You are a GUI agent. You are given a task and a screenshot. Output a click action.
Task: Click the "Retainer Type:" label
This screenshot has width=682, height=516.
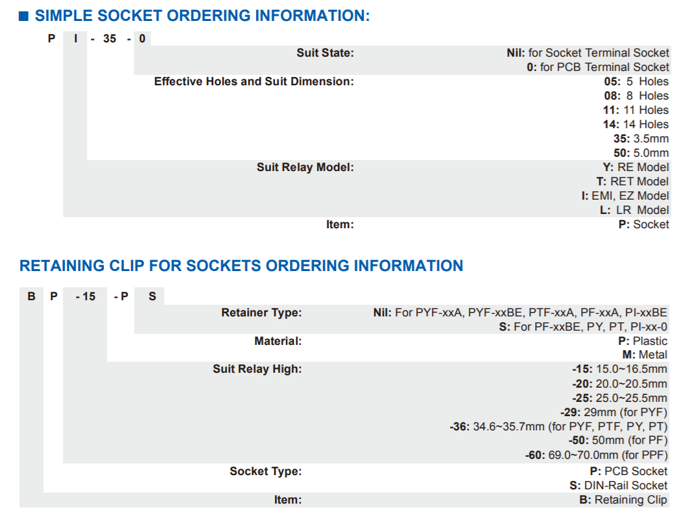tap(261, 313)
